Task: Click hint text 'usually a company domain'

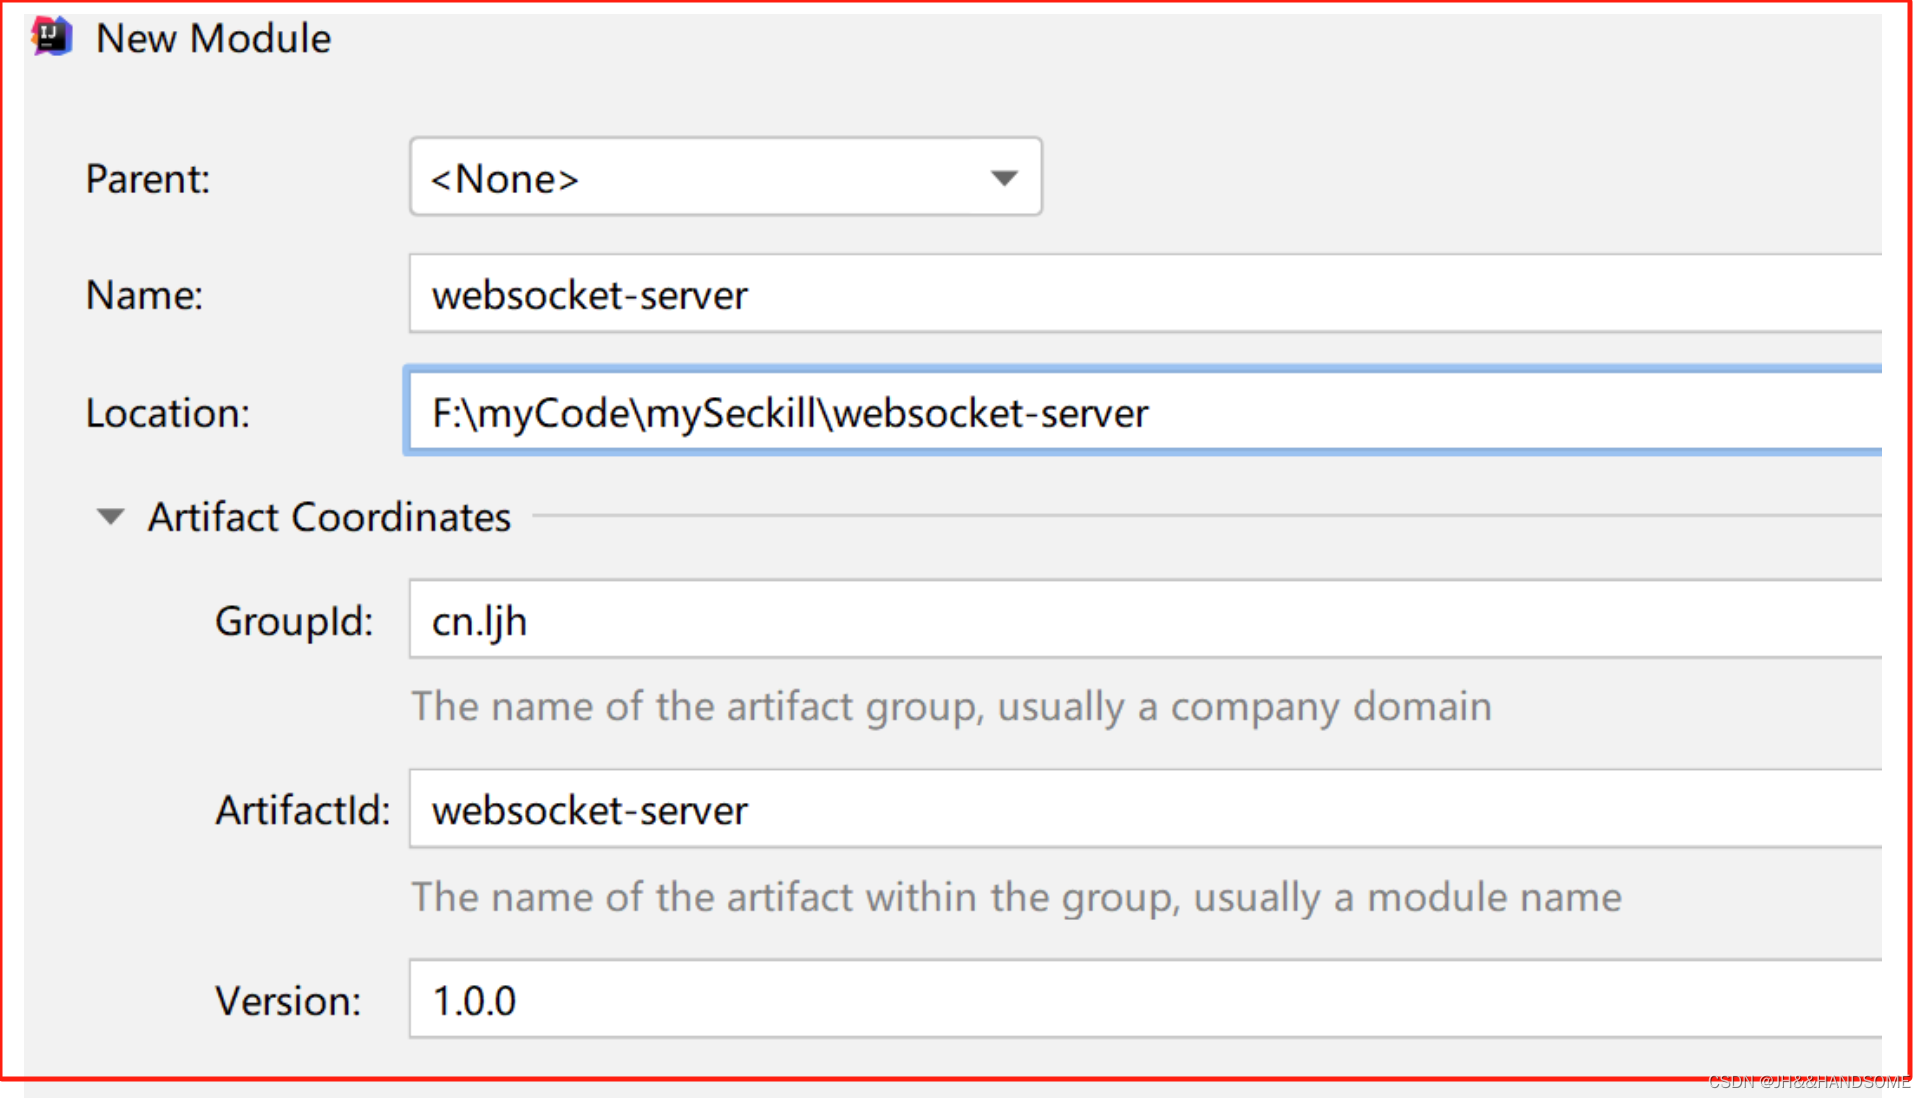Action: tap(1245, 707)
